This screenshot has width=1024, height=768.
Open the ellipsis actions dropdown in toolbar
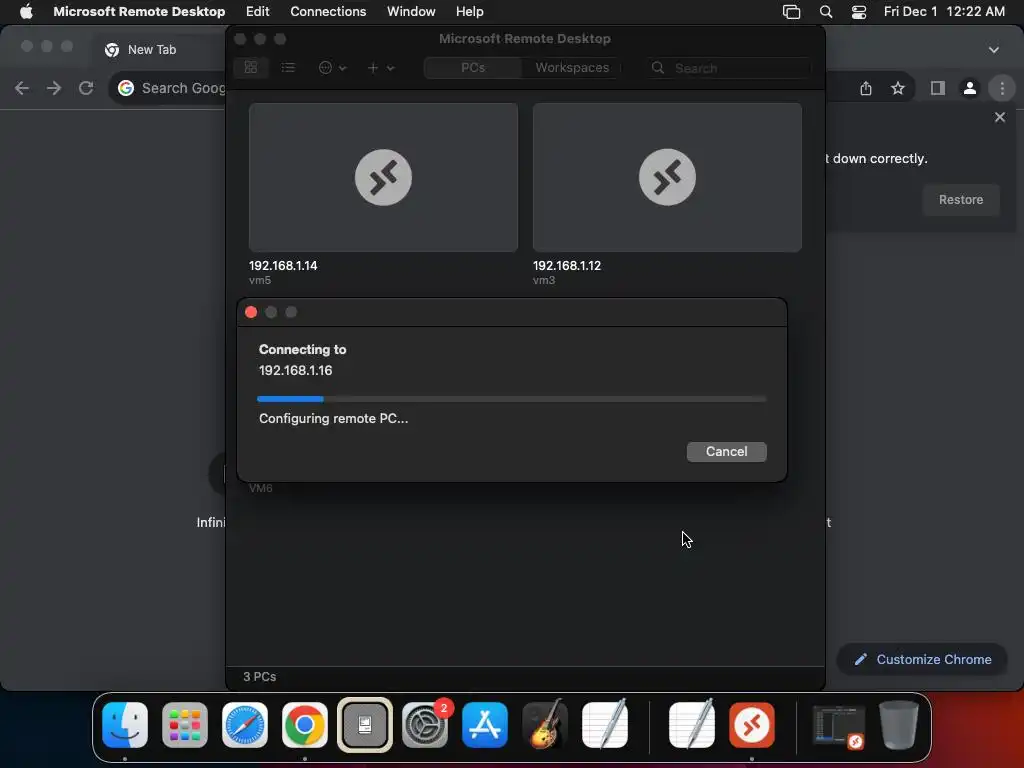(332, 67)
